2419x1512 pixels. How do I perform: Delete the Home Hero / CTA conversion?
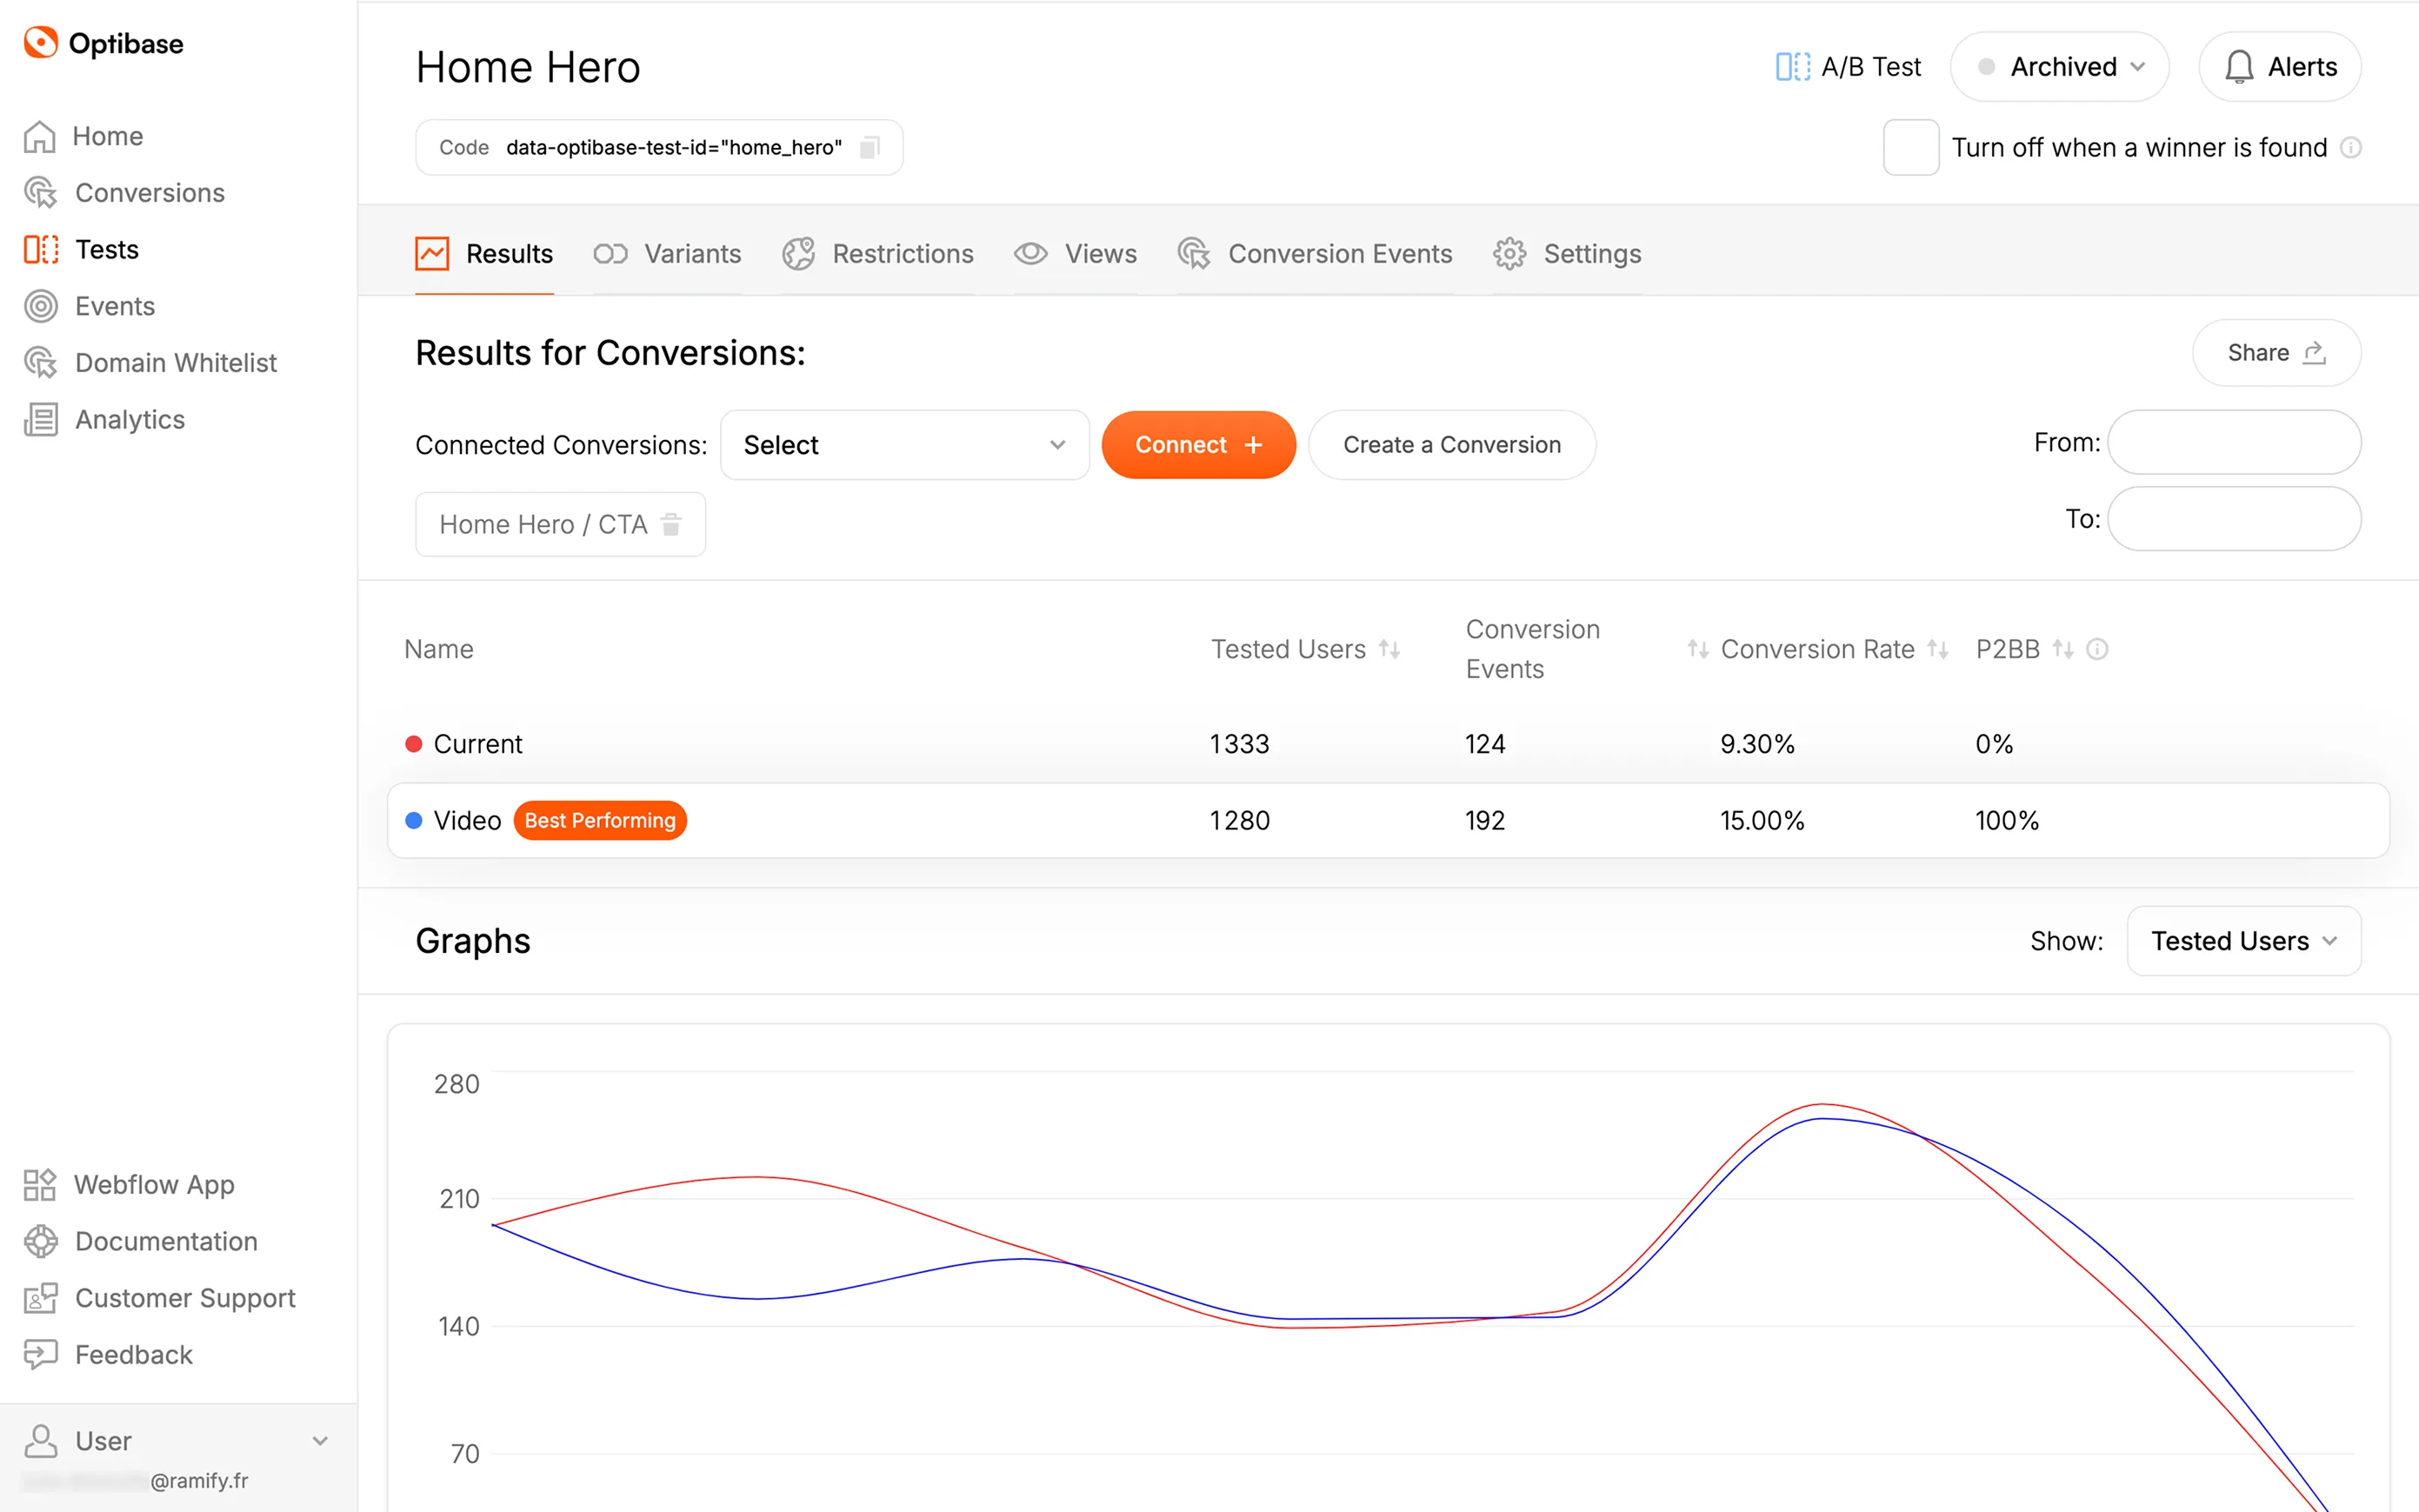tap(672, 524)
